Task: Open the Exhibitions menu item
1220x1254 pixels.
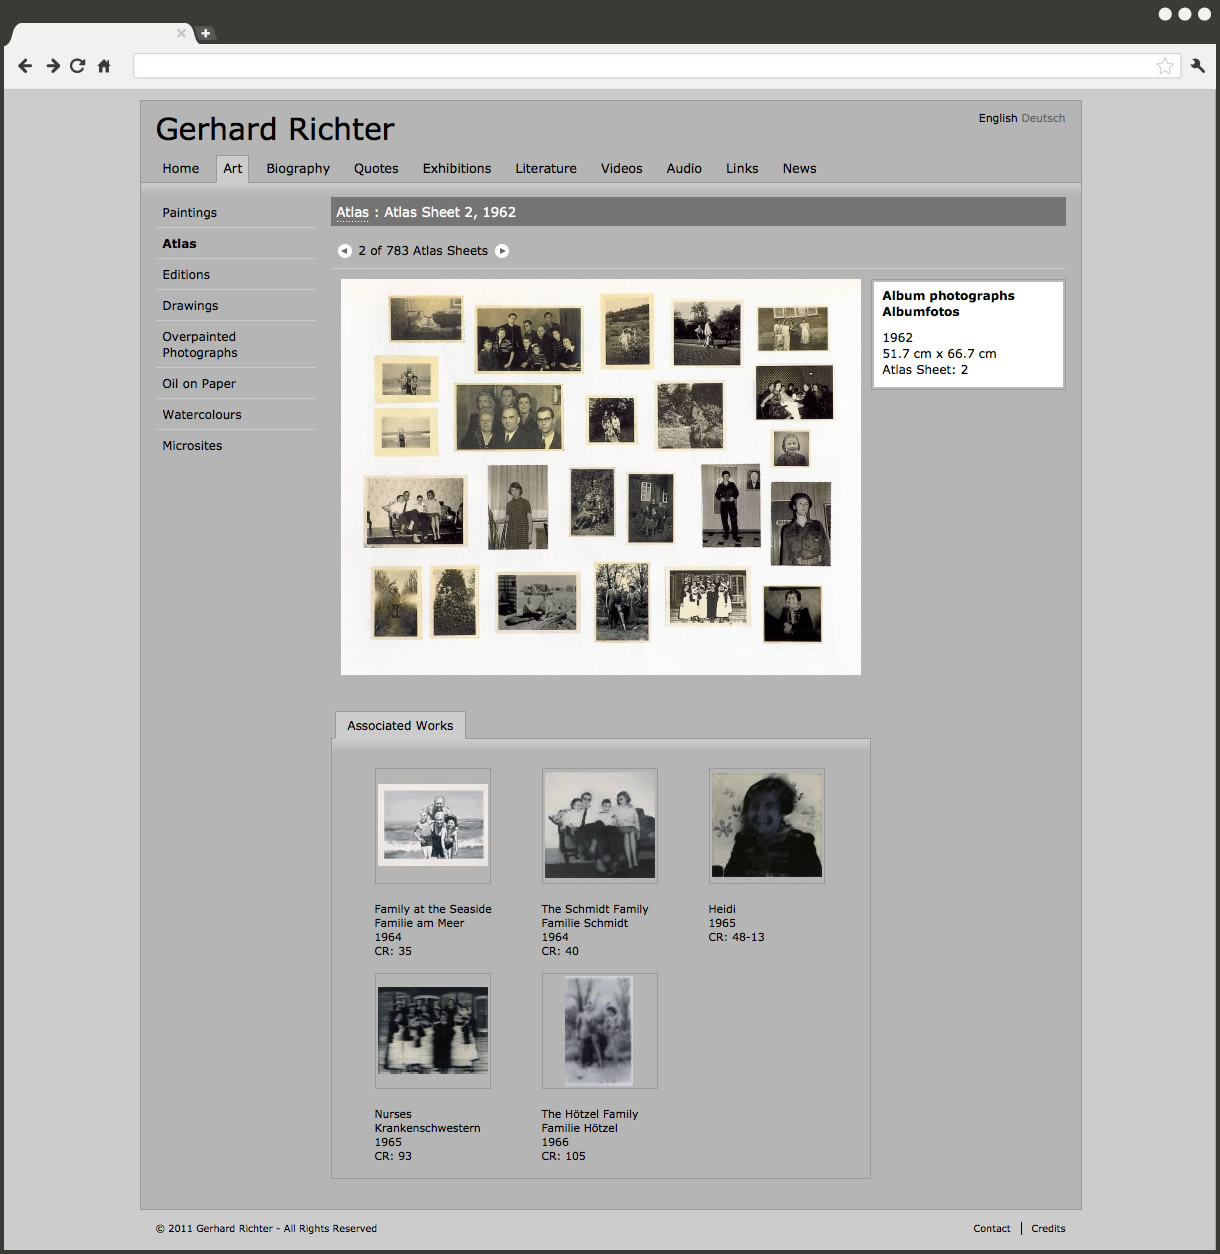Action: 456,169
